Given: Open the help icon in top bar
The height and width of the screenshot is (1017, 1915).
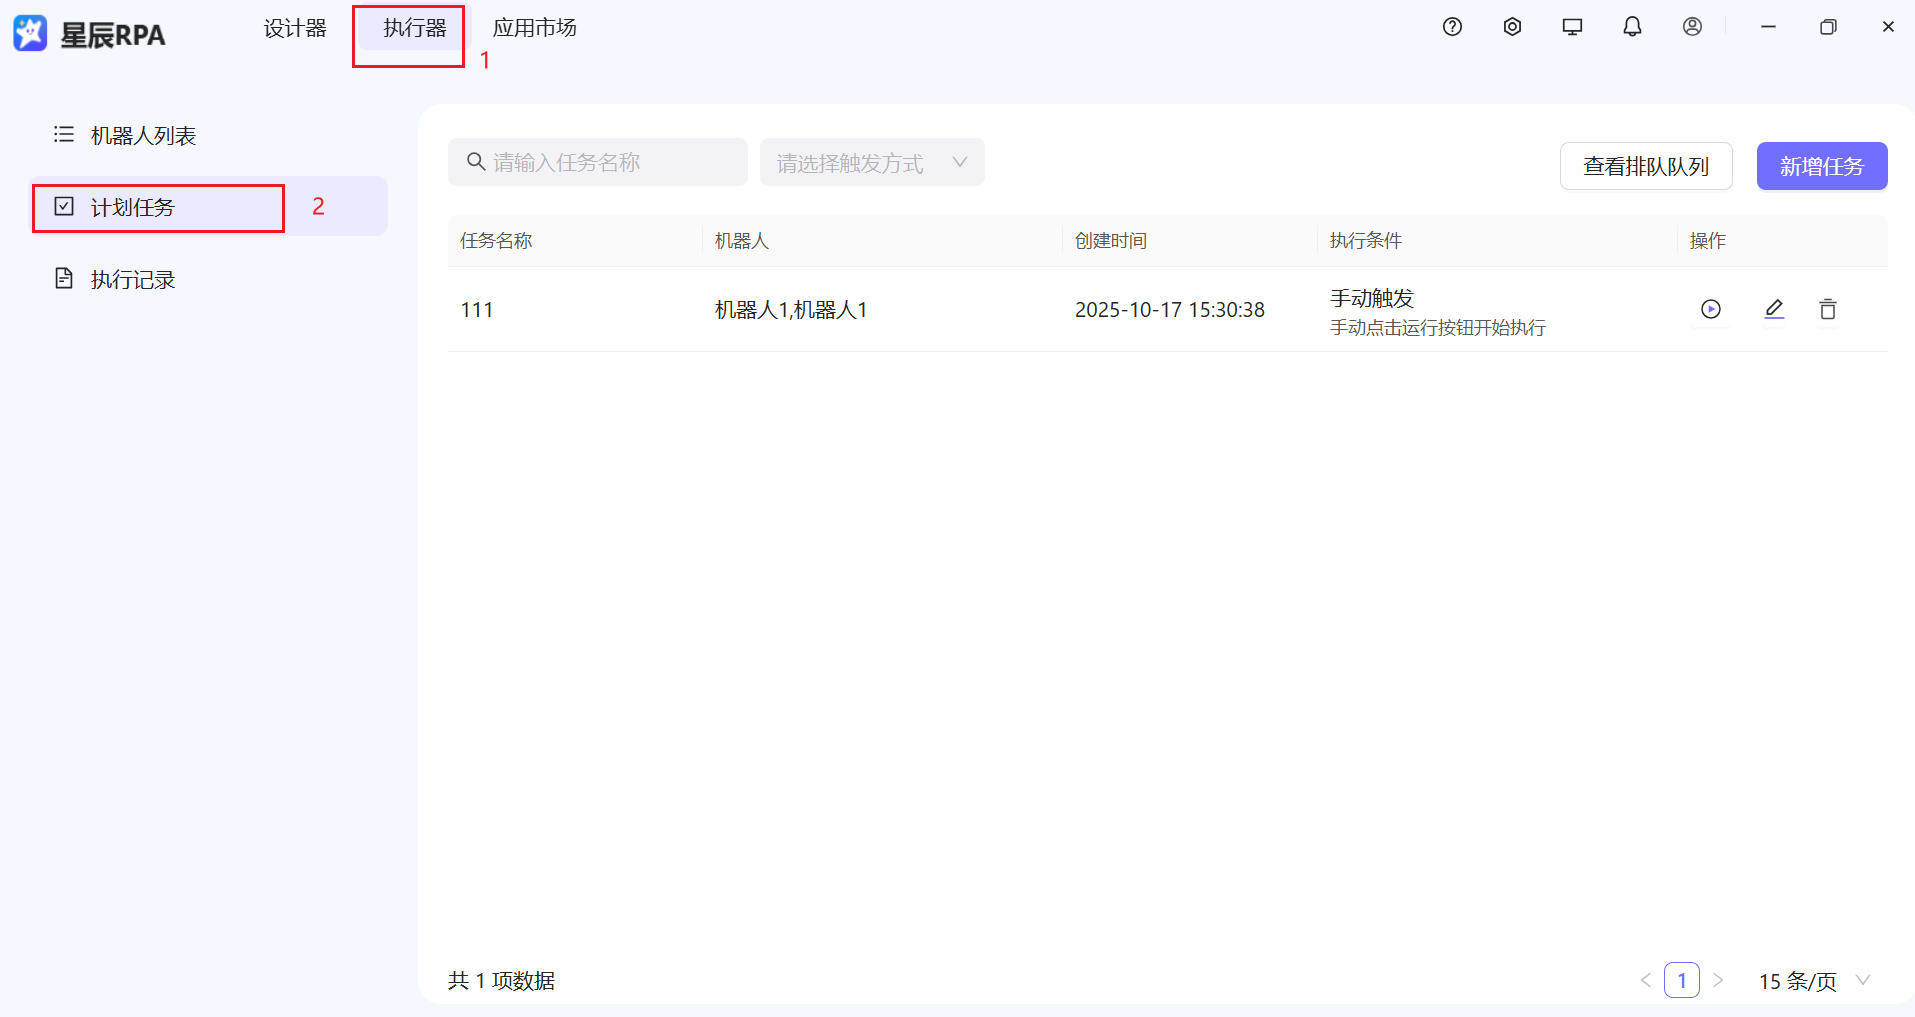Looking at the screenshot, I should pos(1451,27).
